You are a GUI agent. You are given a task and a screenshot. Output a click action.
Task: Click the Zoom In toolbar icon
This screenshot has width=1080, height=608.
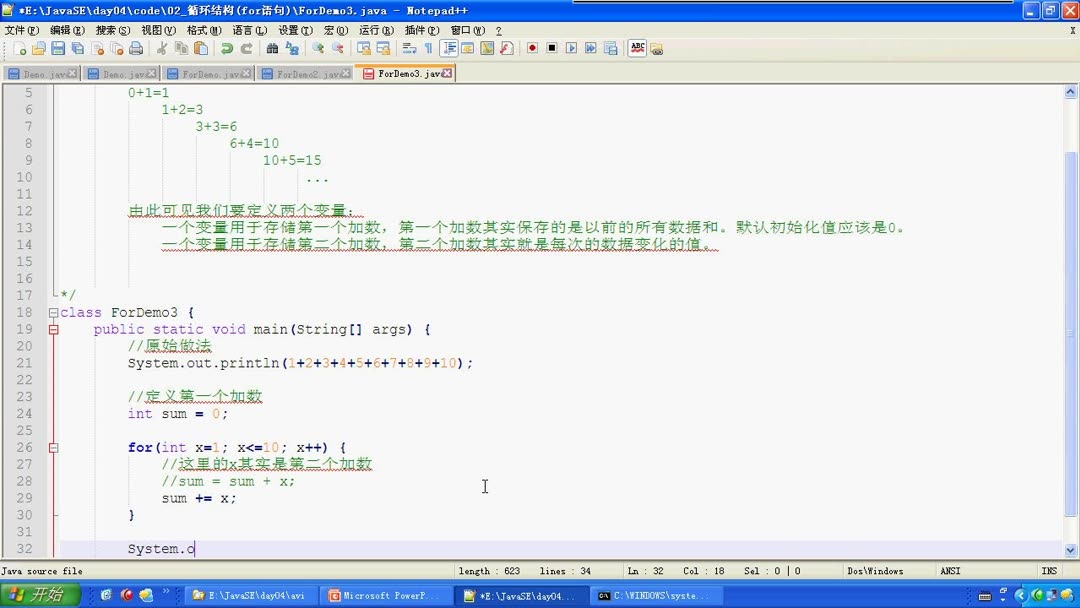point(318,47)
